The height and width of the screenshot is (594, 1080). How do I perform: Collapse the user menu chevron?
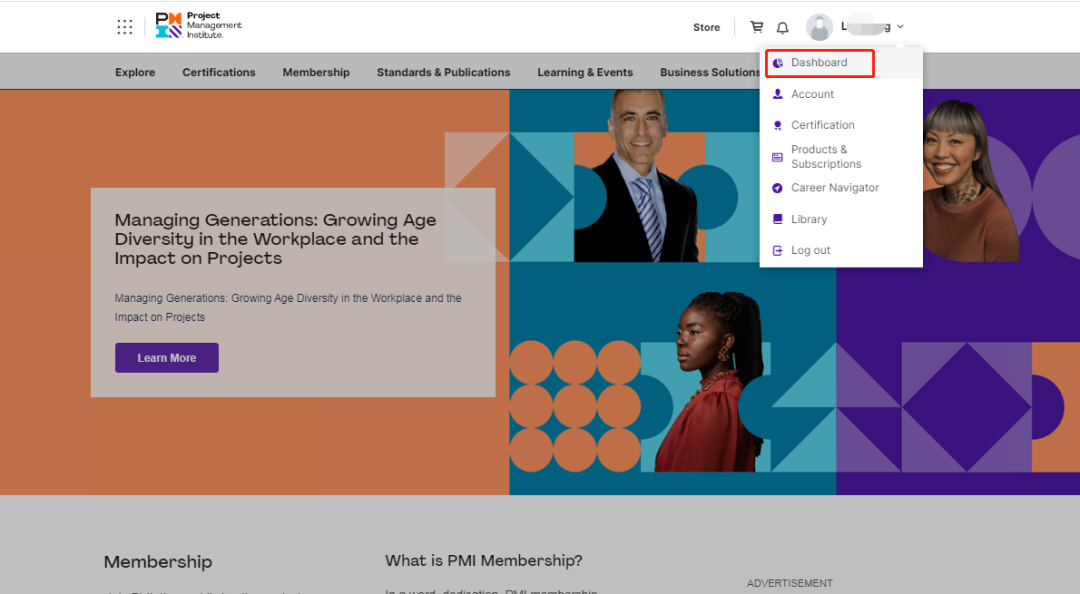(900, 27)
